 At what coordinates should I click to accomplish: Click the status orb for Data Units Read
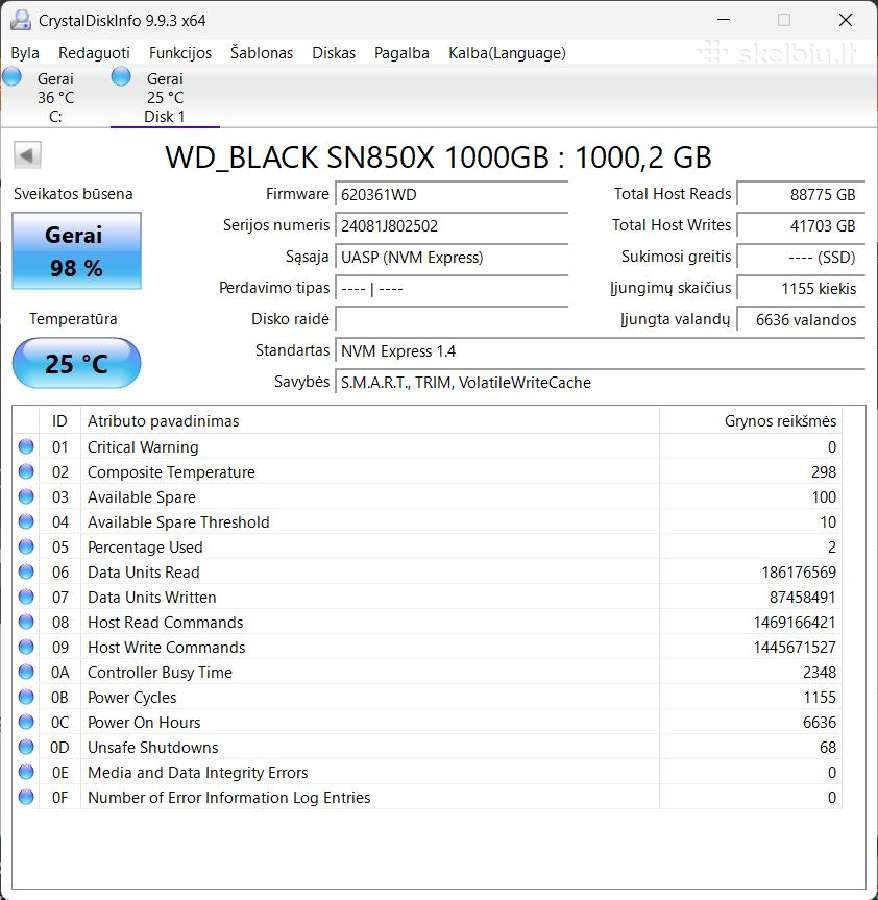click(x=26, y=572)
